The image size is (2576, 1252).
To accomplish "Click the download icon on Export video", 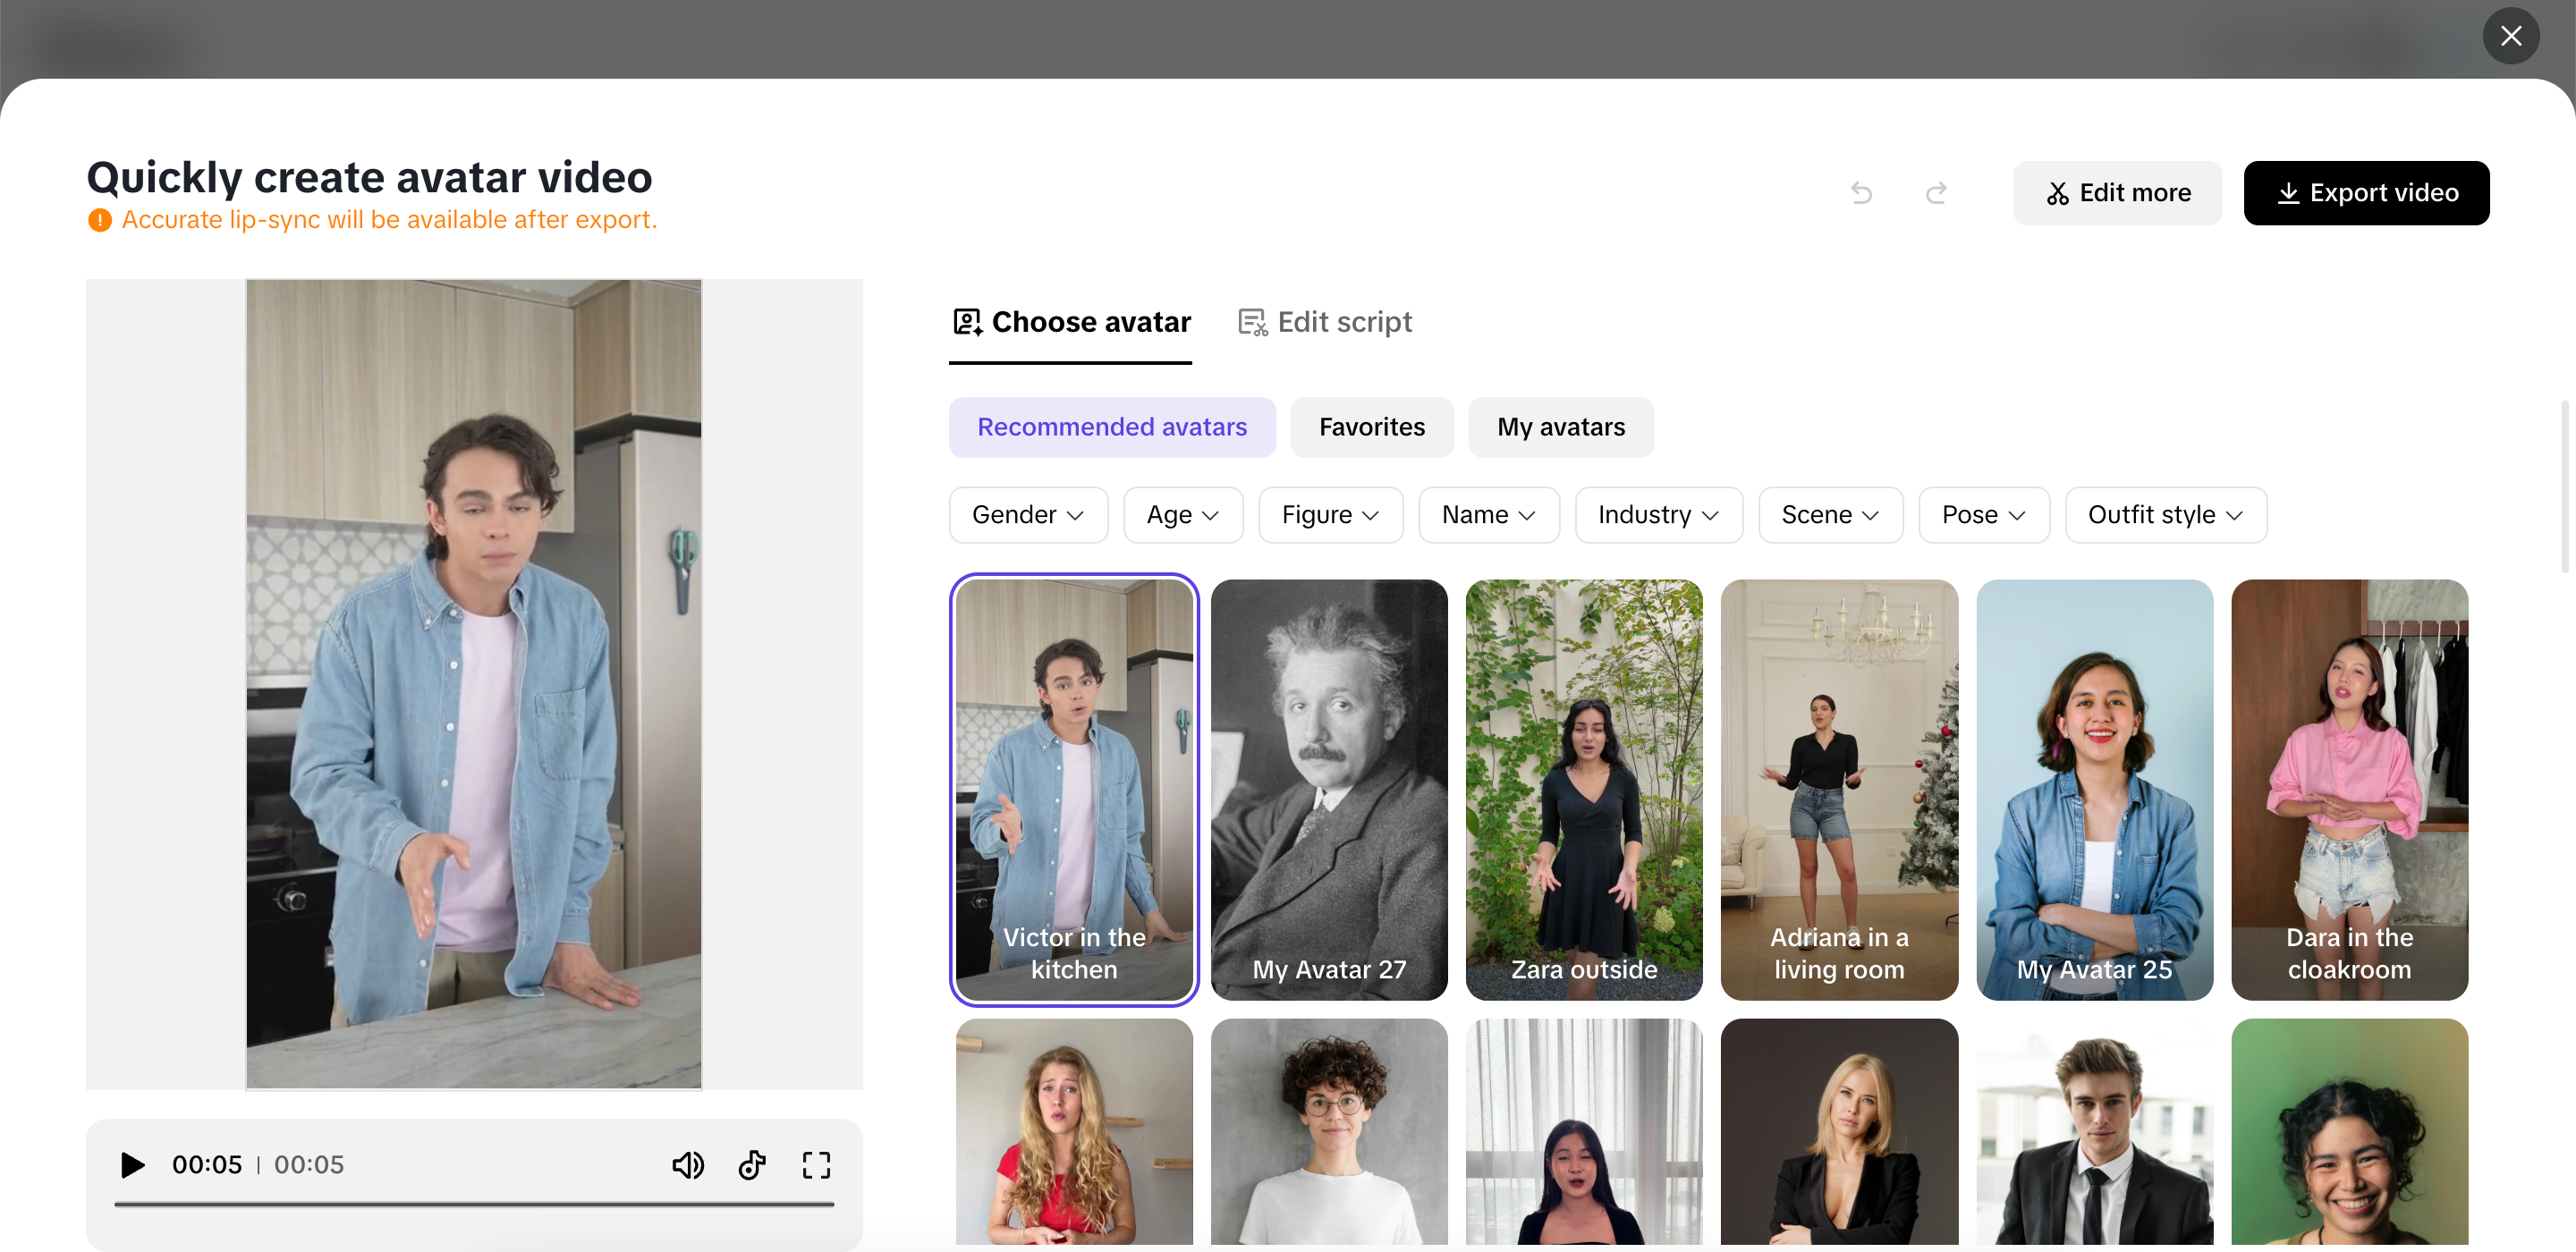I will [x=2290, y=192].
